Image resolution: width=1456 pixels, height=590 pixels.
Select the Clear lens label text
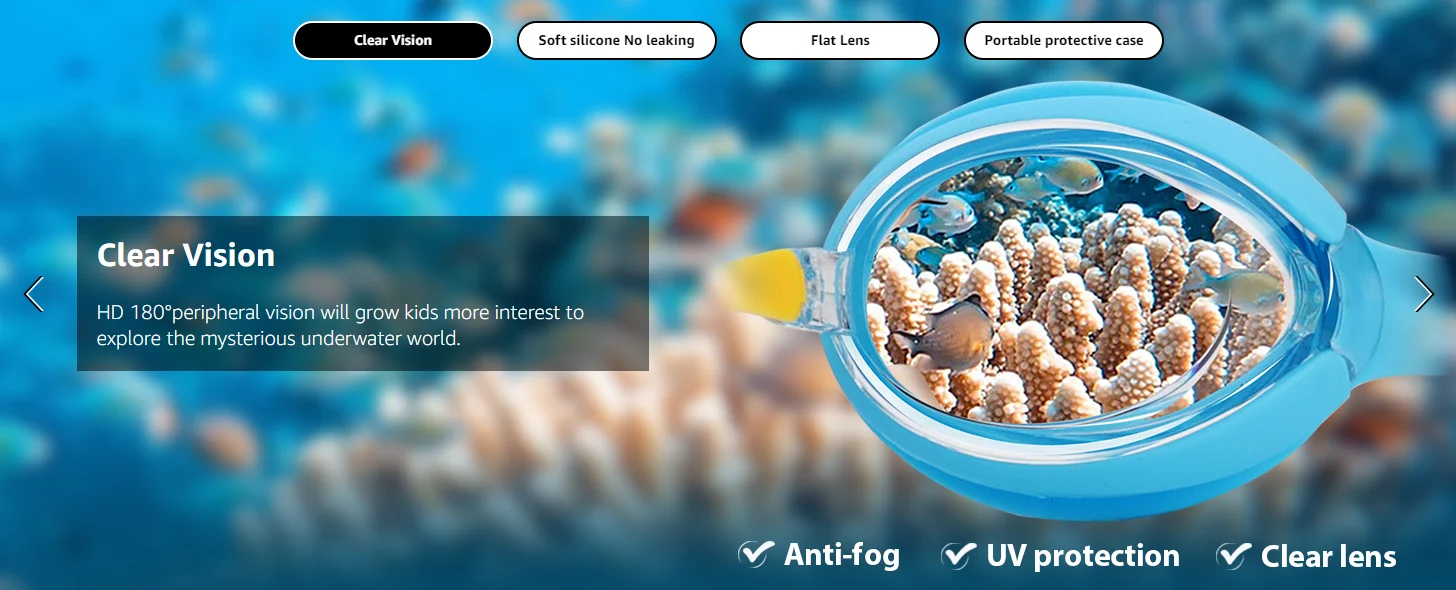coord(1329,557)
